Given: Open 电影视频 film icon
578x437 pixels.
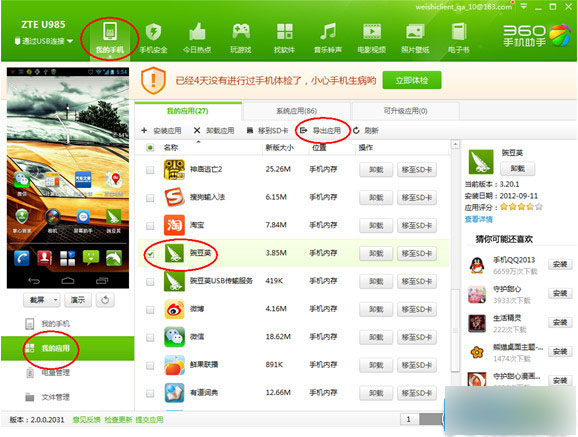Looking at the screenshot, I should click(372, 38).
